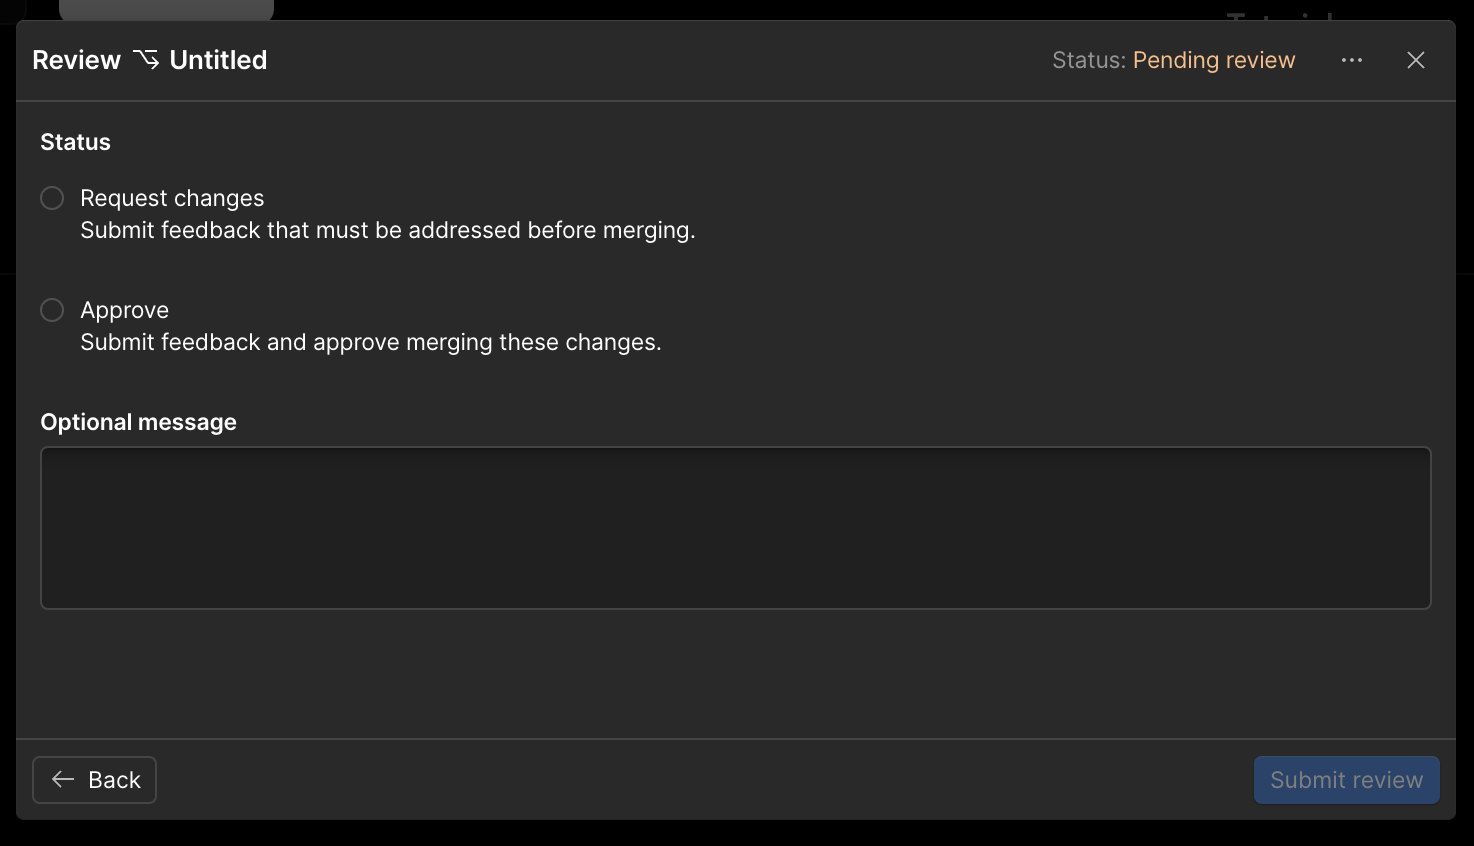The width and height of the screenshot is (1474, 846).
Task: Click the left arrow icon in the Back button
Action: [x=63, y=780]
